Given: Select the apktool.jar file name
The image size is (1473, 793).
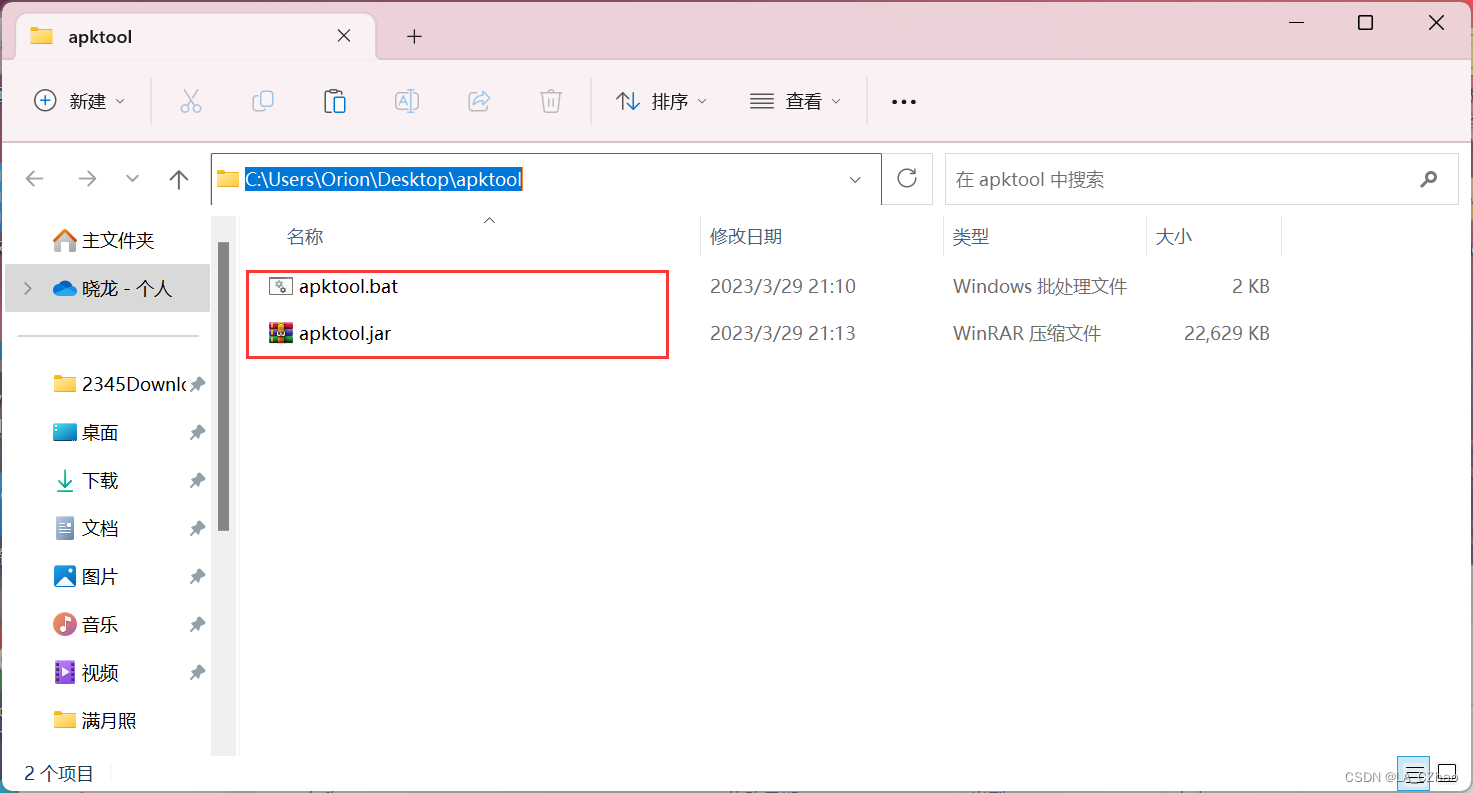Looking at the screenshot, I should point(345,333).
